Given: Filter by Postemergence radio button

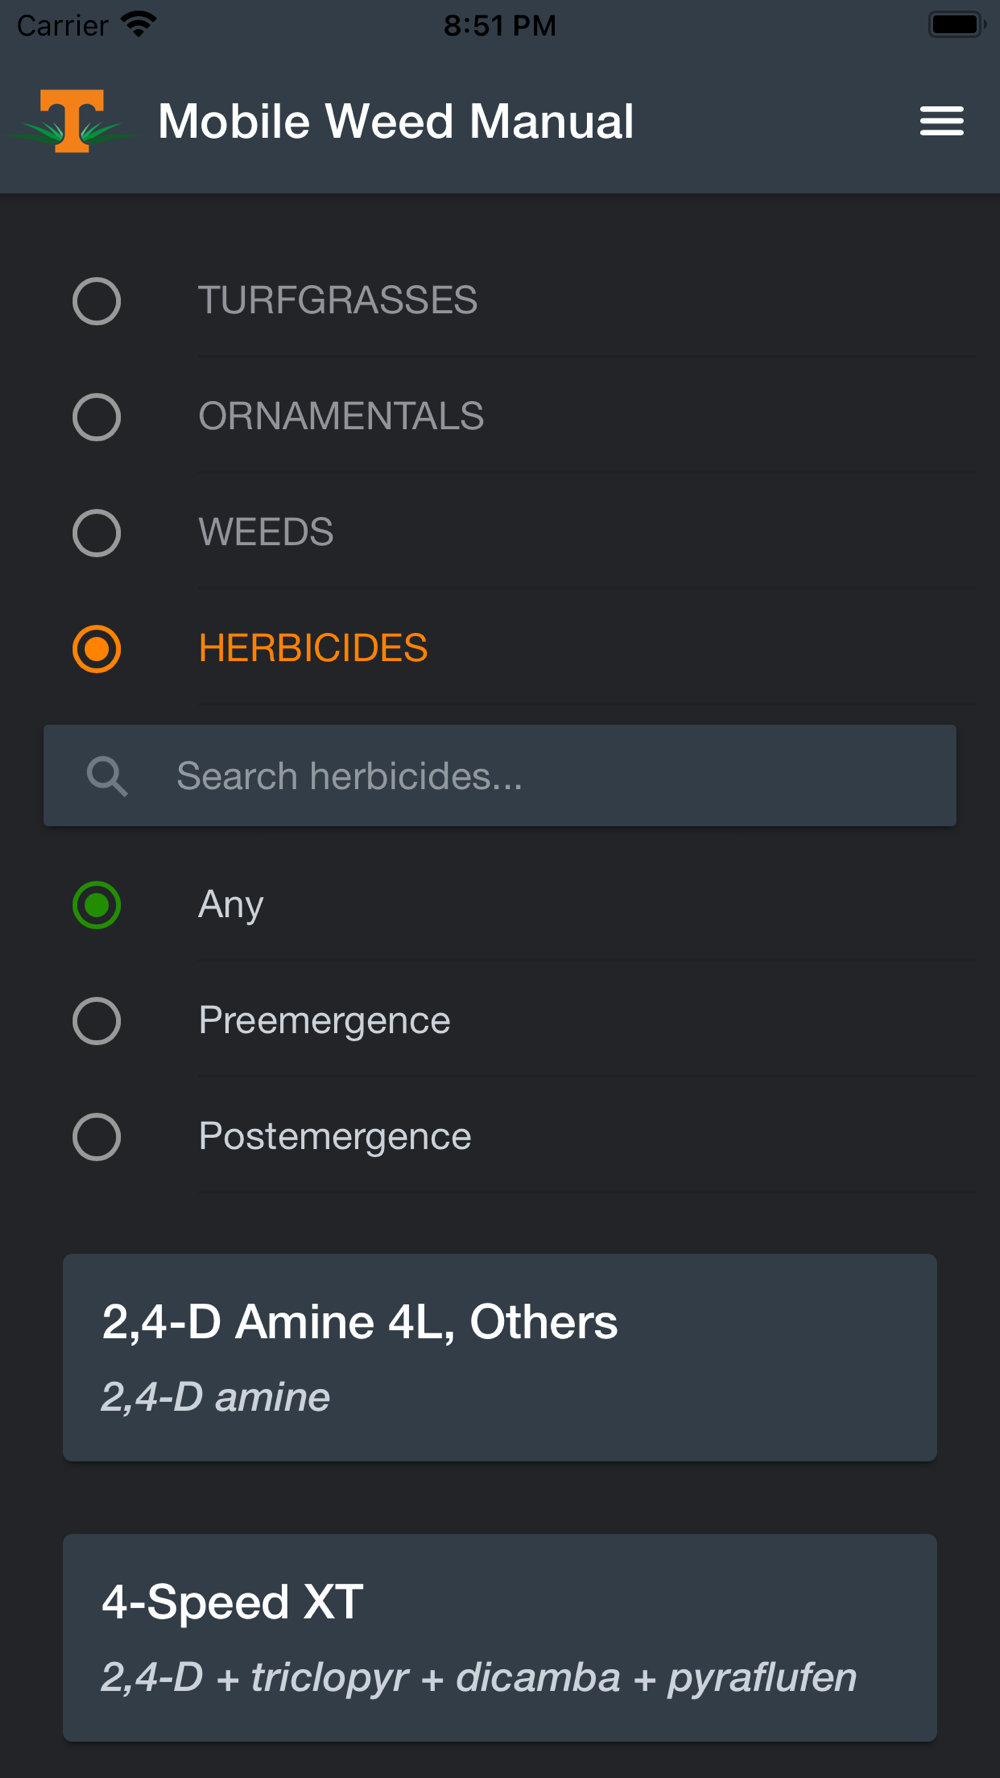Looking at the screenshot, I should click(97, 1137).
